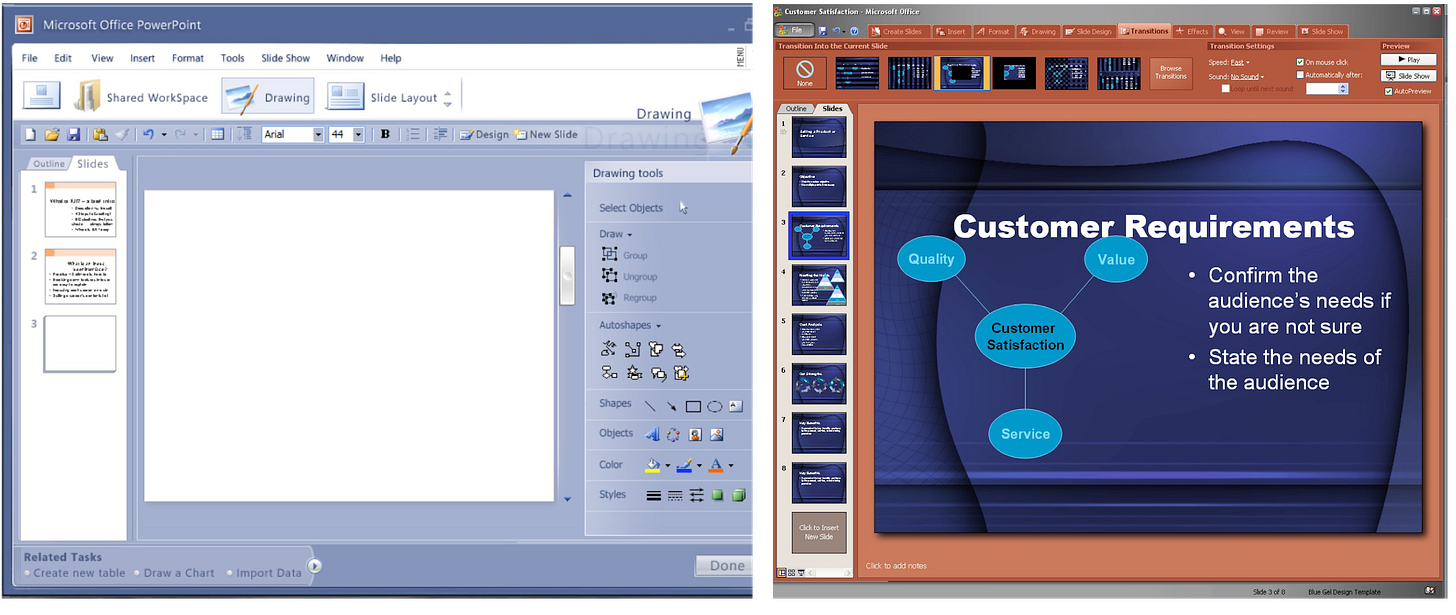Click the Open folder icon in left toolbar
1456x615 pixels.
52,134
